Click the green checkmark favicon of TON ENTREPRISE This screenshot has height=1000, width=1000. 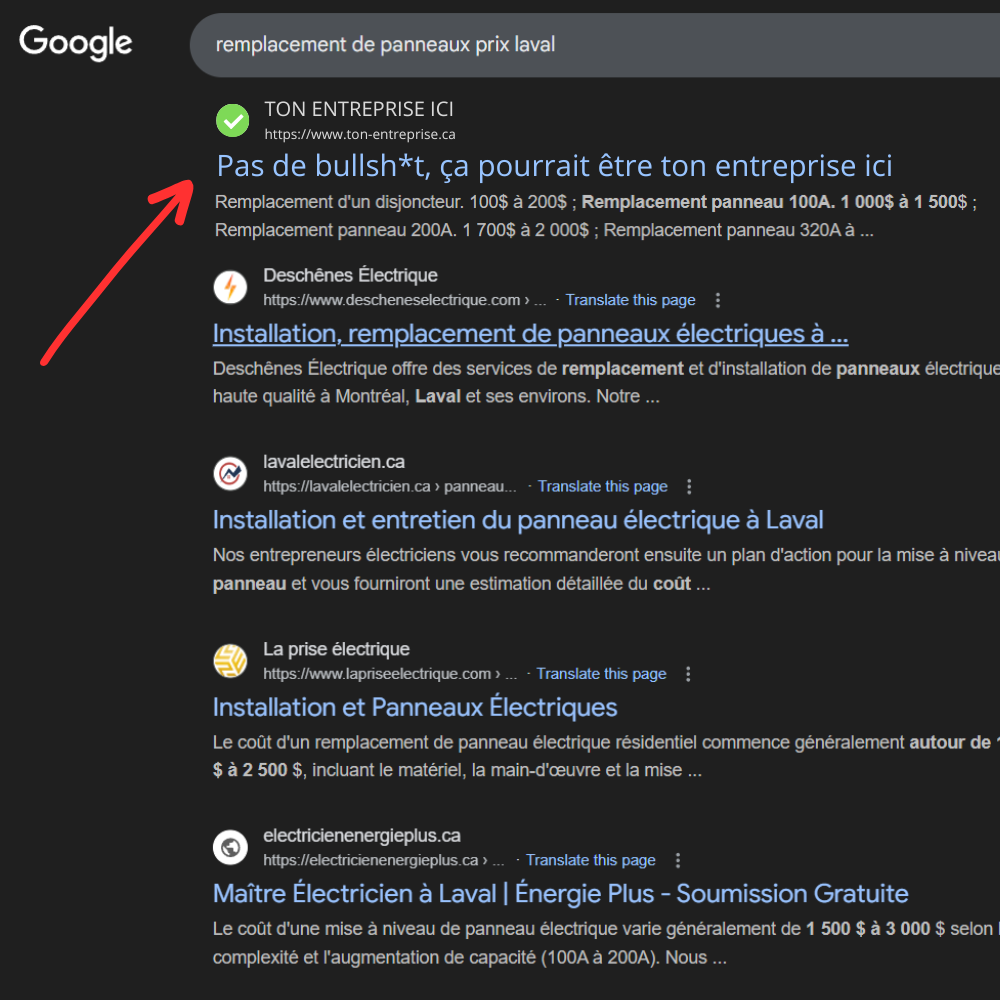click(x=231, y=120)
